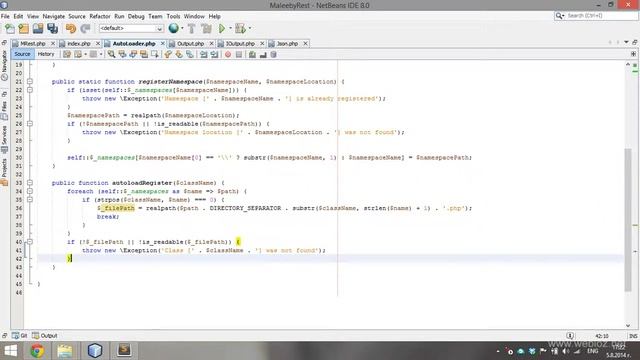Viewport: 640px width, 360px height.
Task: Collapse the strpos if-block fold at line 35
Action: click(30, 200)
